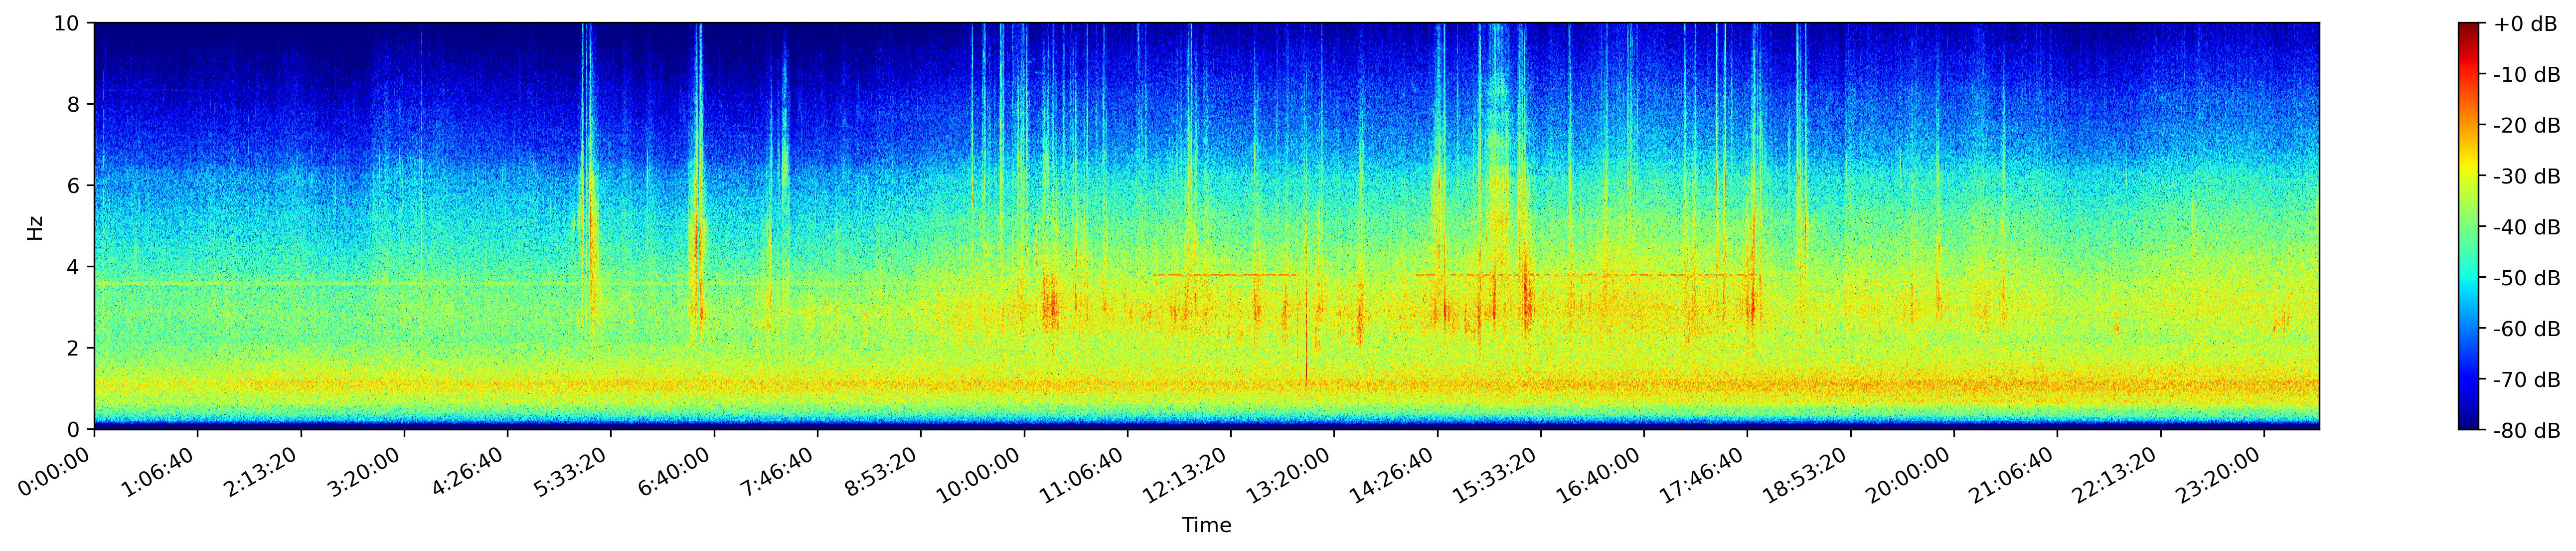The width and height of the screenshot is (2576, 551).
Task: Click the dark blue bottom of colorbar
Action: (x=2469, y=425)
